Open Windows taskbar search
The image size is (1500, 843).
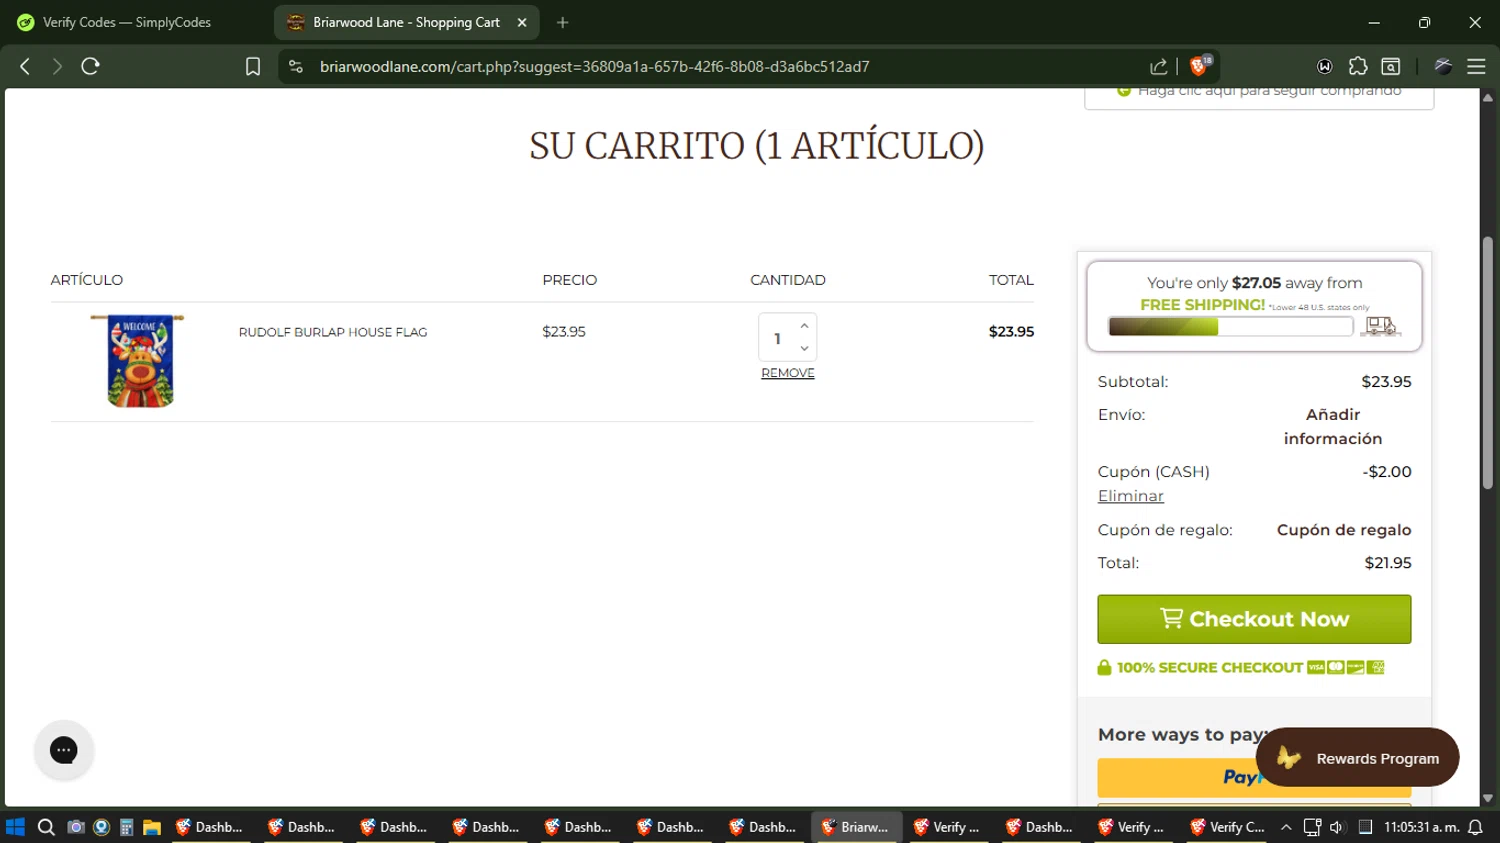click(x=46, y=827)
